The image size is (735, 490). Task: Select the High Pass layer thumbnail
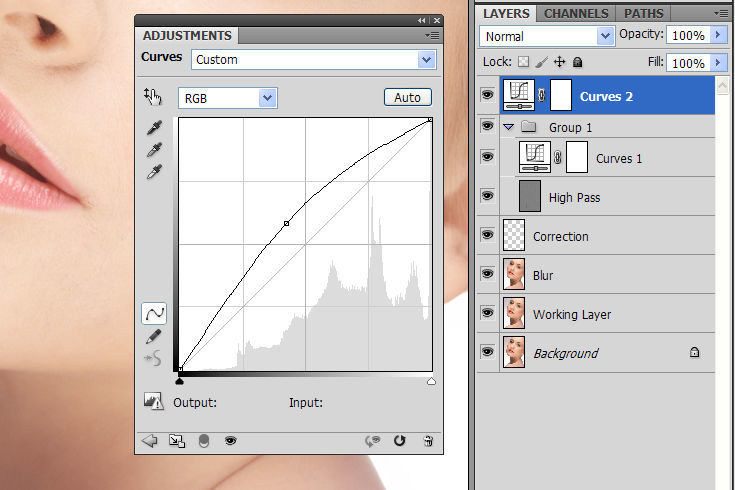click(x=530, y=196)
